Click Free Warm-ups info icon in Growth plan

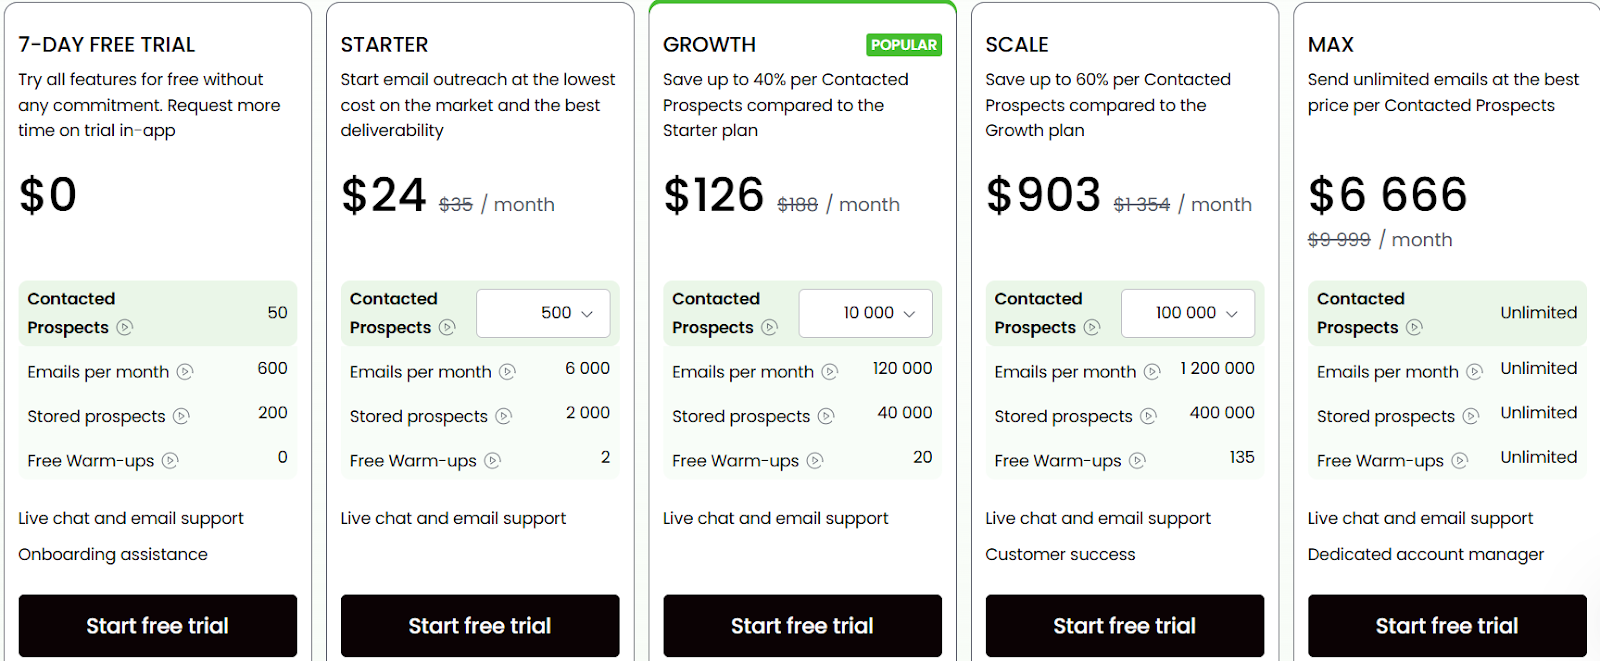[x=816, y=460]
